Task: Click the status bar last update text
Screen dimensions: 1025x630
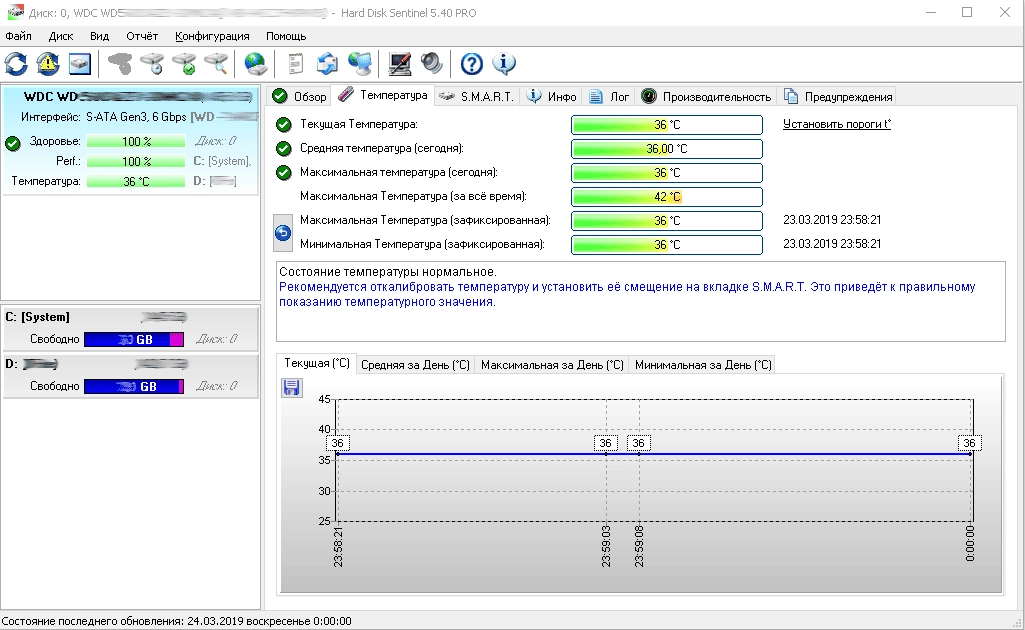Action: point(176,621)
